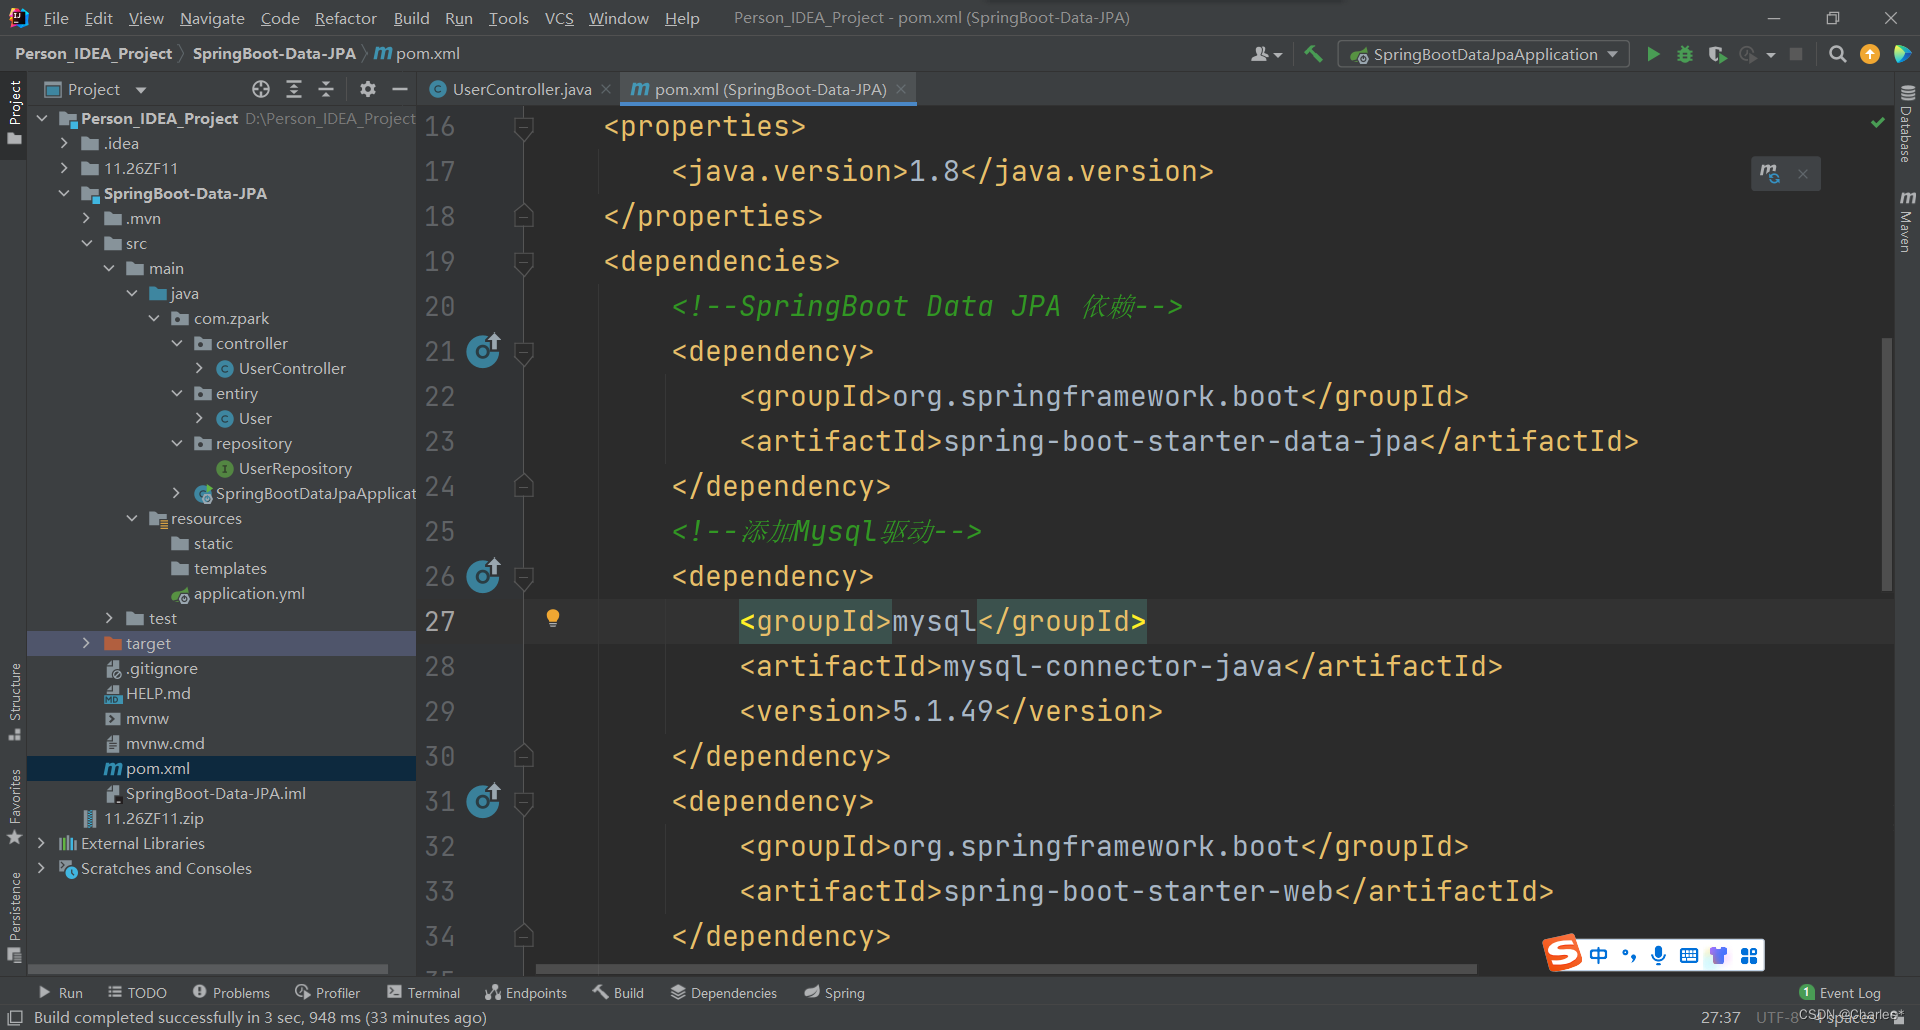The width and height of the screenshot is (1920, 1030).
Task: Open the Event Log
Action: (1840, 992)
